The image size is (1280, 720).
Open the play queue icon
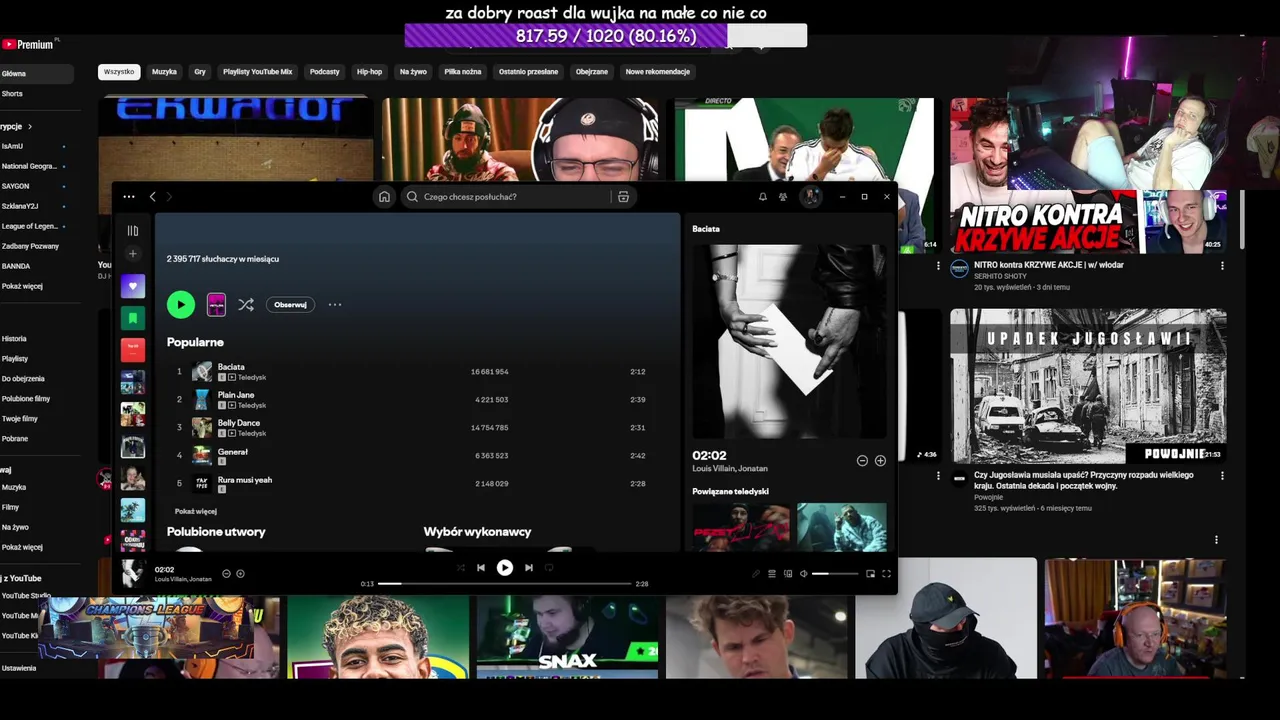point(772,574)
